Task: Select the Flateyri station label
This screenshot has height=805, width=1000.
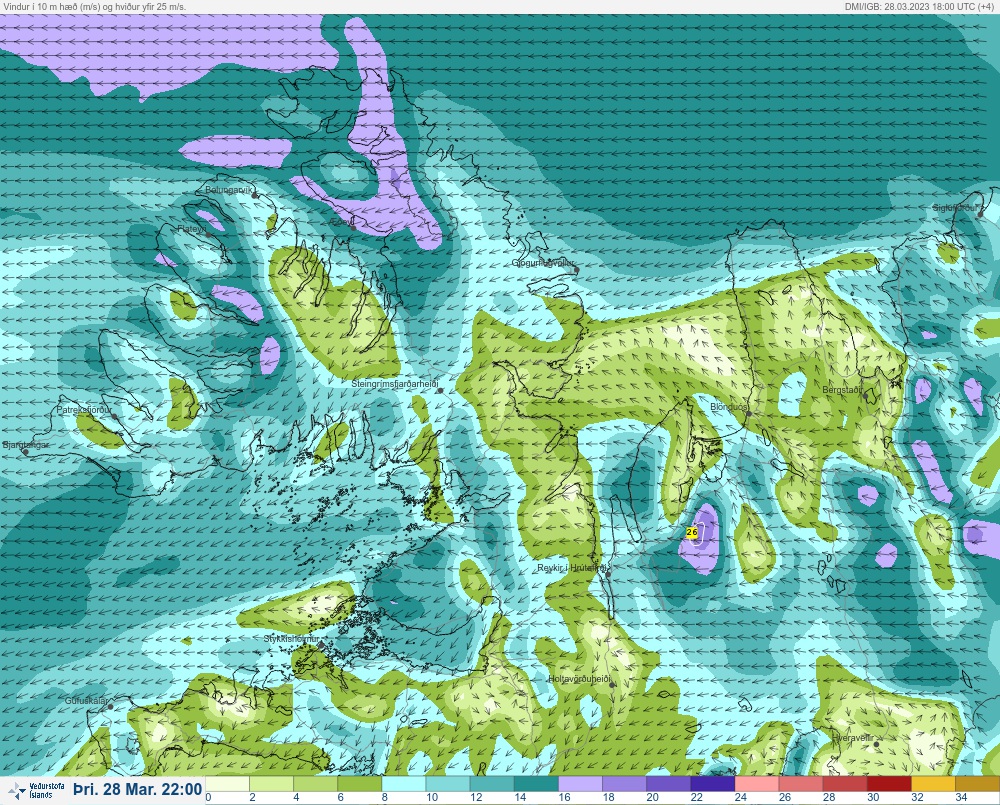Action: point(191,228)
